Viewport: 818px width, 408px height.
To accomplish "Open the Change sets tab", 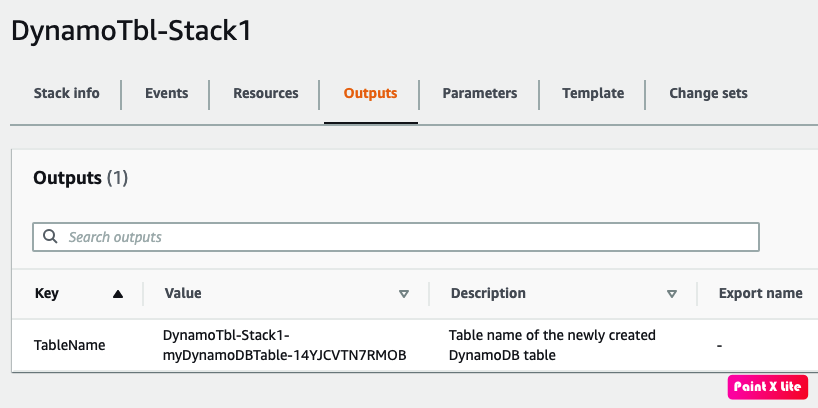I will [x=708, y=93].
